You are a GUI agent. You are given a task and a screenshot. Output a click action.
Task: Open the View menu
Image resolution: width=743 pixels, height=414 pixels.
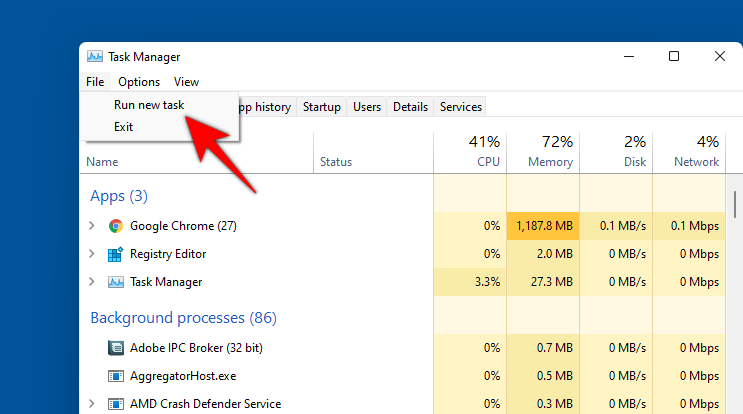[186, 82]
